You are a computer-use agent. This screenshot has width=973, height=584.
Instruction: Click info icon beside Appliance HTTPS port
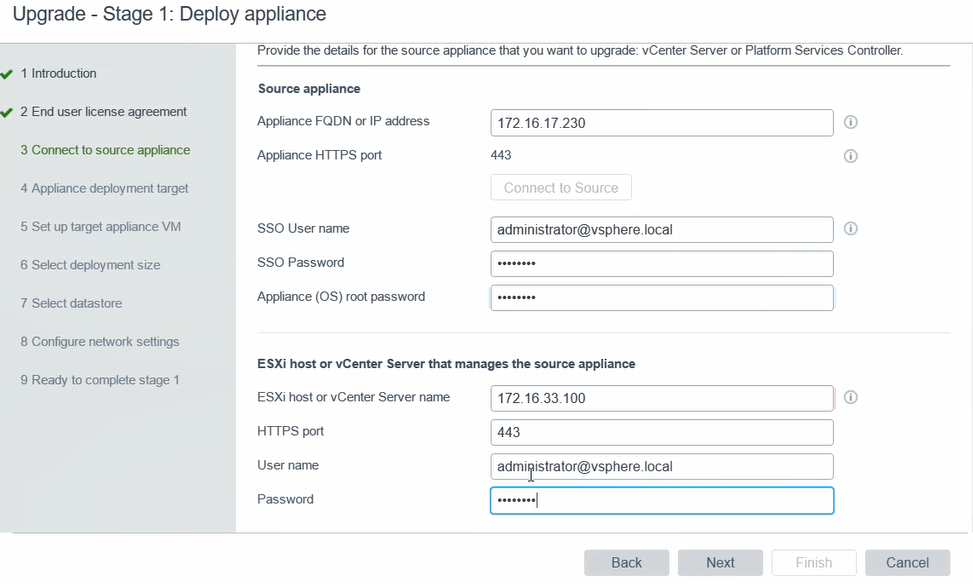click(x=851, y=156)
